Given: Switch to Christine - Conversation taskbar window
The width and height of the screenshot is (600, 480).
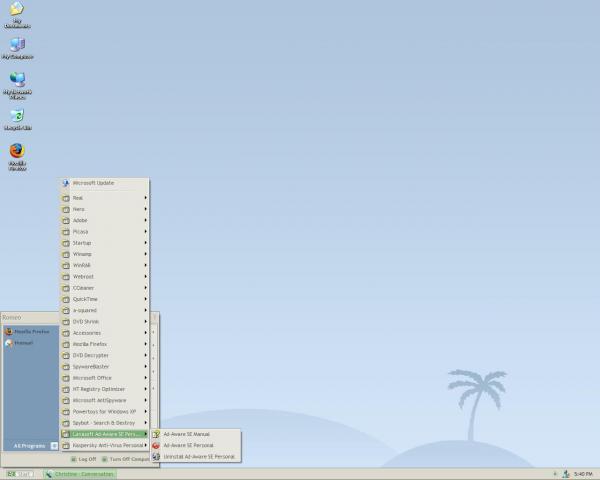Looking at the screenshot, I should pyautogui.click(x=80, y=474).
